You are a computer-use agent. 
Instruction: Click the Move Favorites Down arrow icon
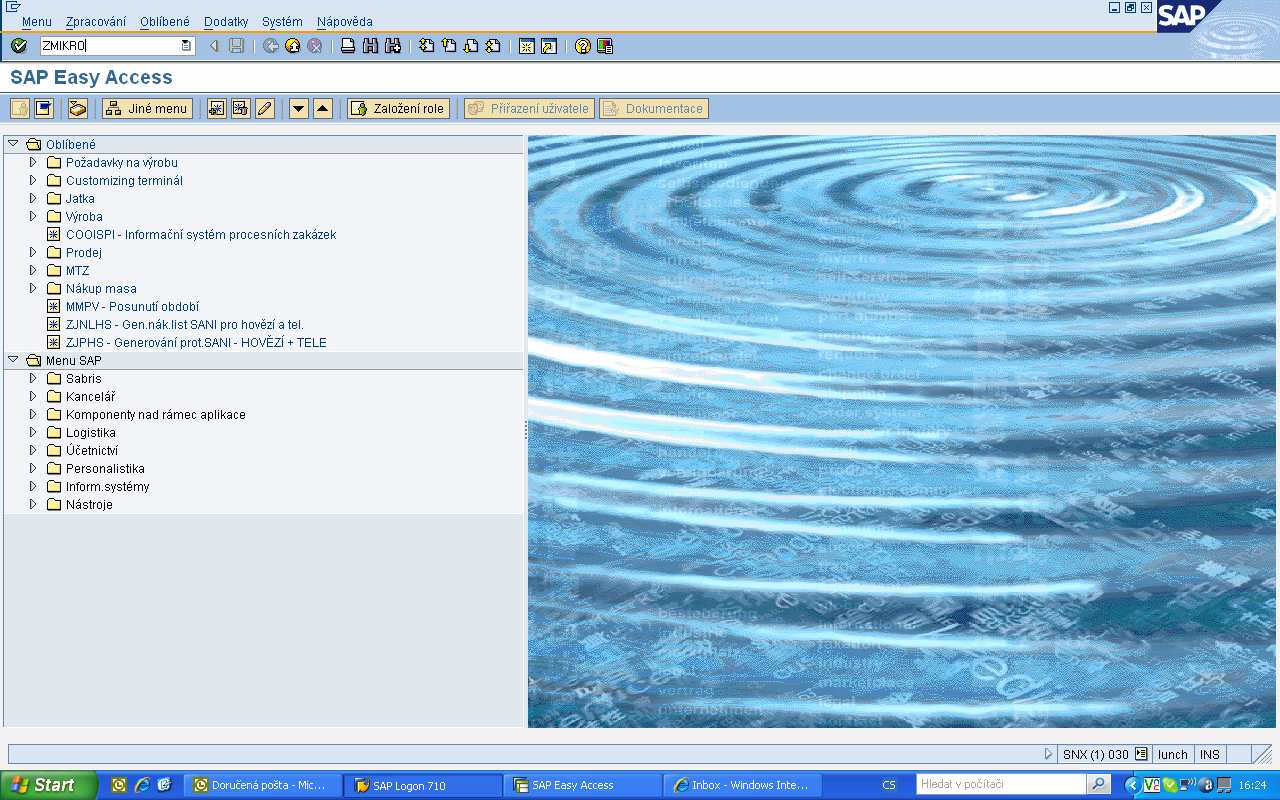click(298, 108)
